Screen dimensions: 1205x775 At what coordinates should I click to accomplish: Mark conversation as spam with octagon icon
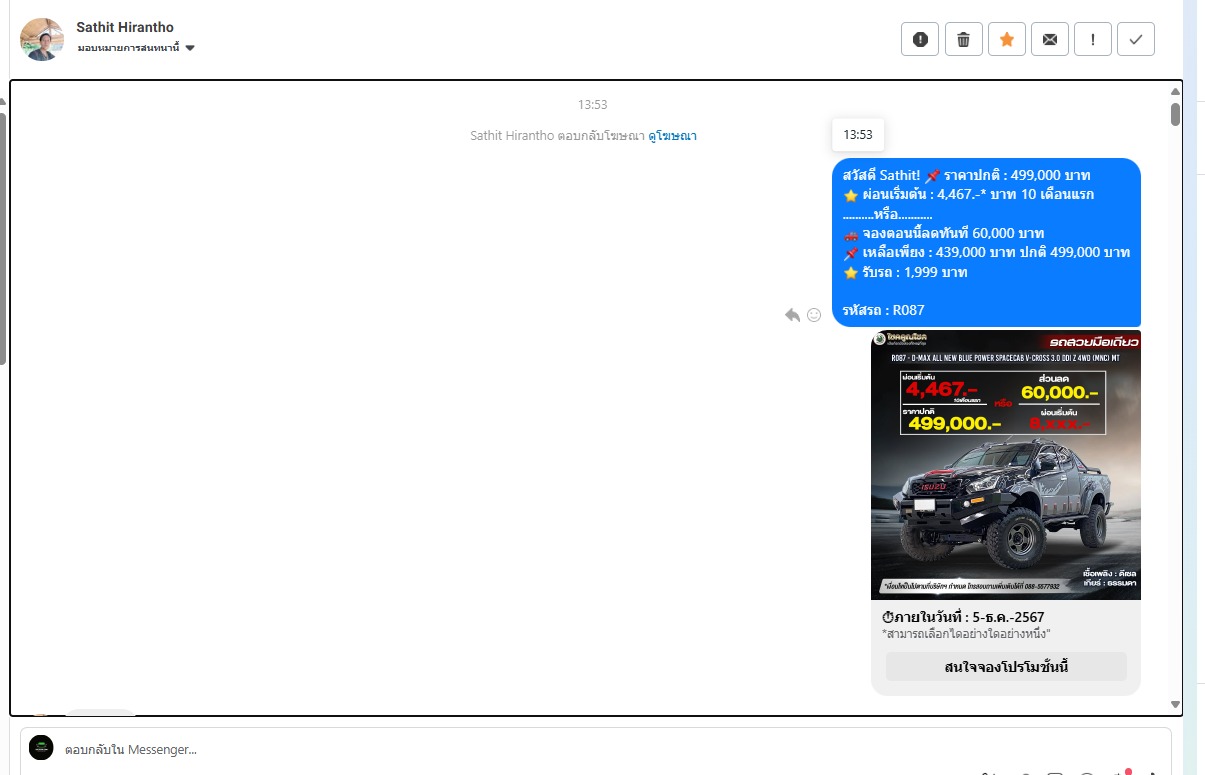(x=920, y=39)
